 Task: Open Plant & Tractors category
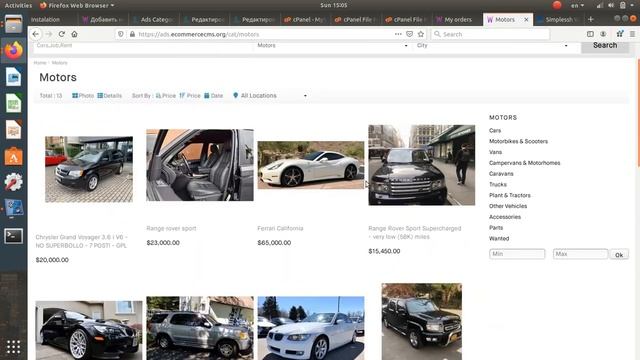(510, 196)
